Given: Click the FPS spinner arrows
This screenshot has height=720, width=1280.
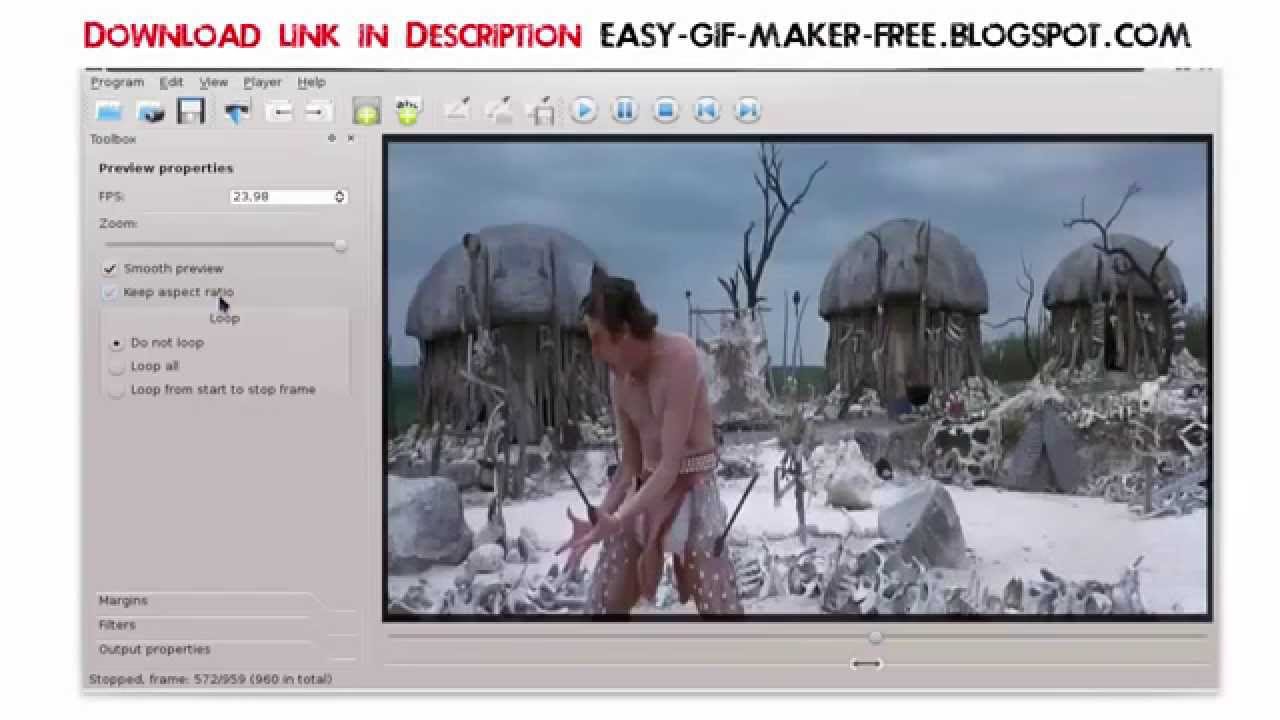Looking at the screenshot, I should [x=340, y=197].
